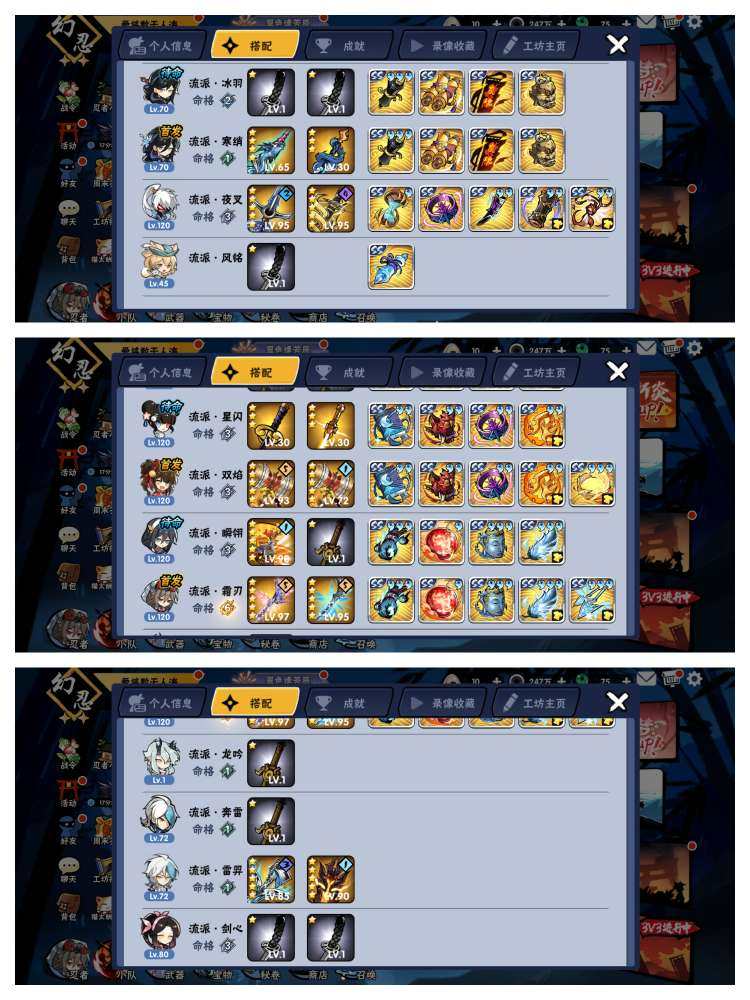
Task: Click the 冰羽 character avatar at Lv.70
Action: point(158,91)
